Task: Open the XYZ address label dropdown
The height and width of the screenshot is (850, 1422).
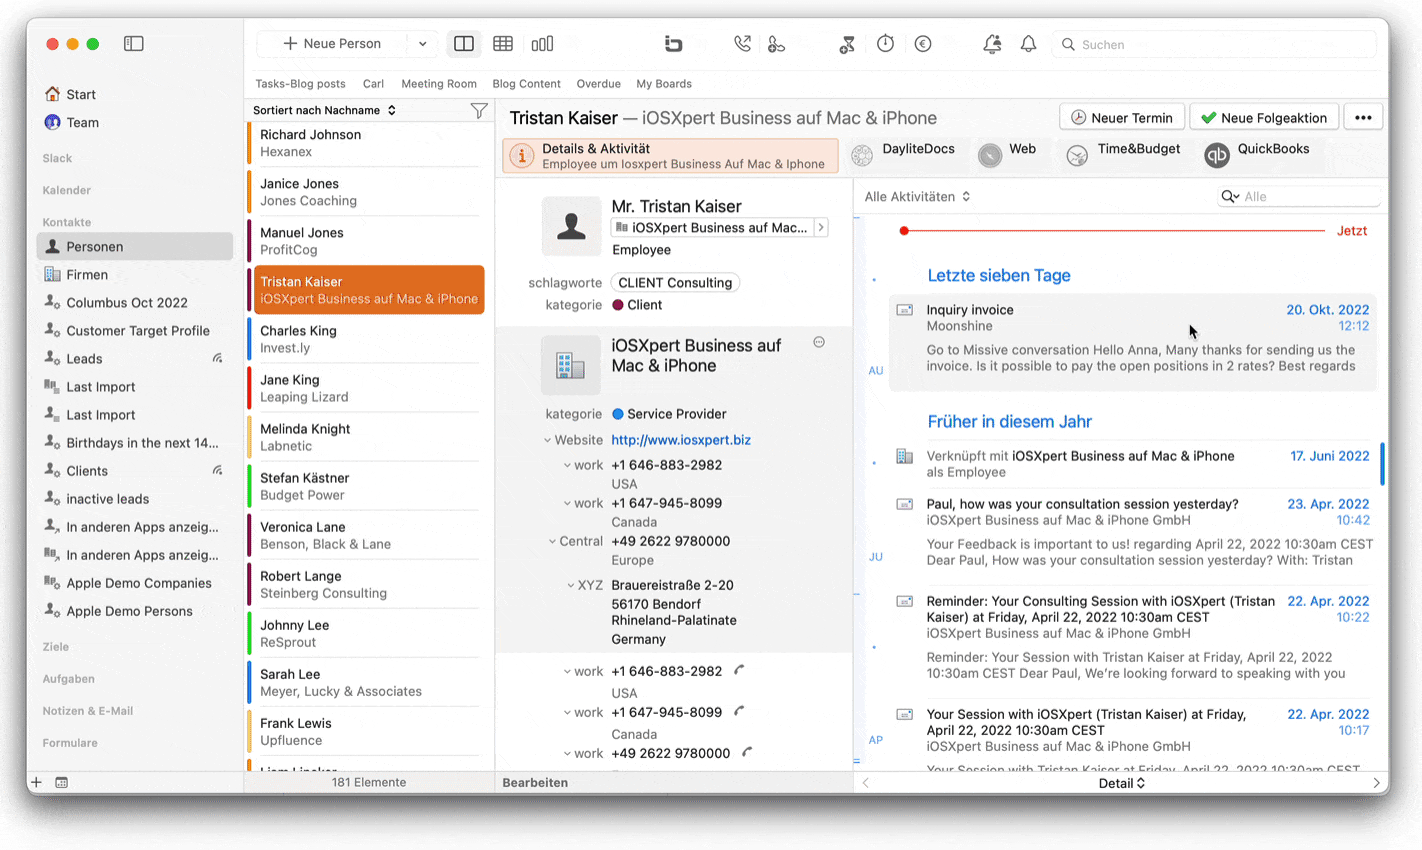Action: 570,586
